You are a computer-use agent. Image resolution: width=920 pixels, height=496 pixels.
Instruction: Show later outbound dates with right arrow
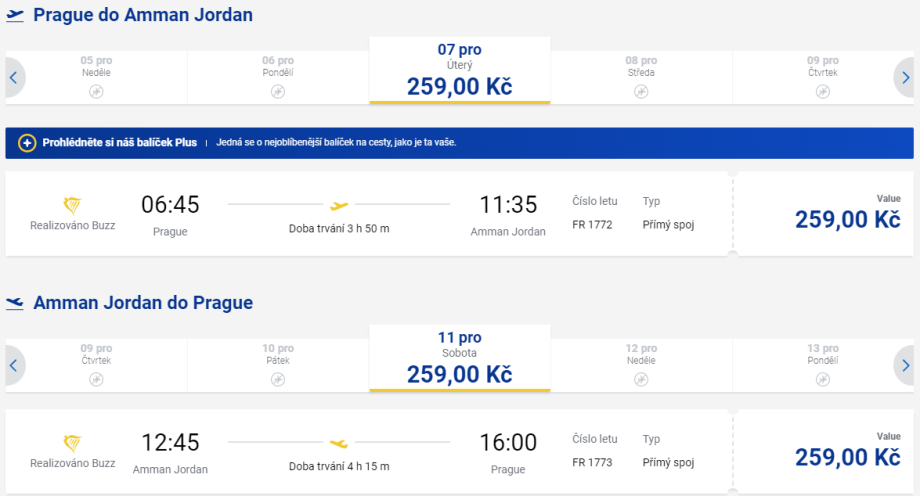tap(905, 77)
